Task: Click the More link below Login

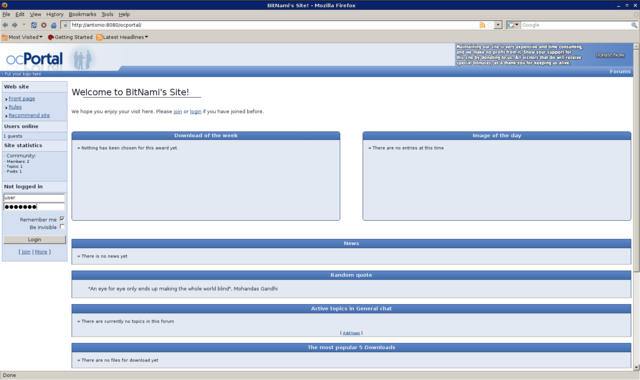Action: [x=41, y=252]
